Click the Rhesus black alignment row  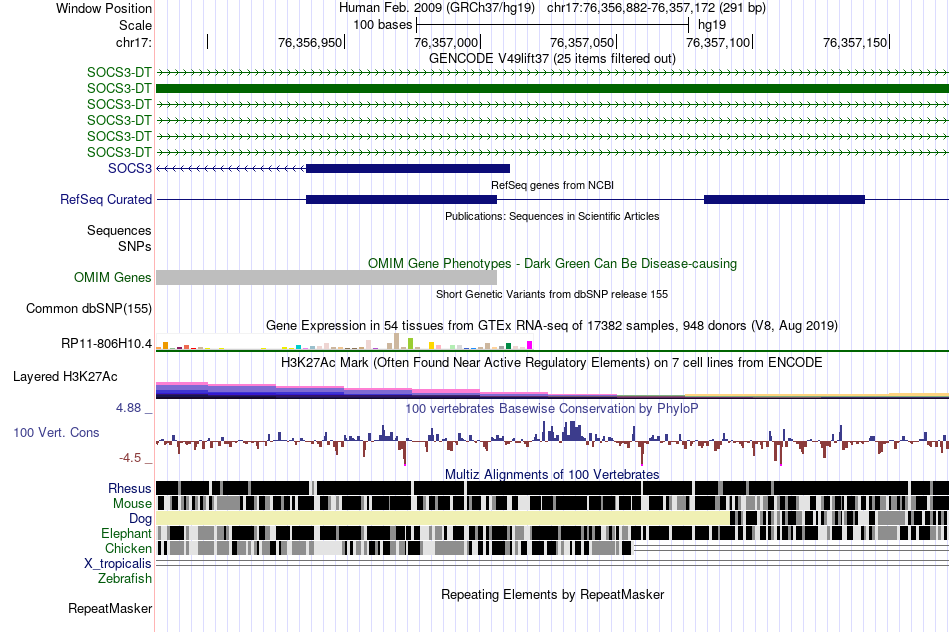pos(552,488)
